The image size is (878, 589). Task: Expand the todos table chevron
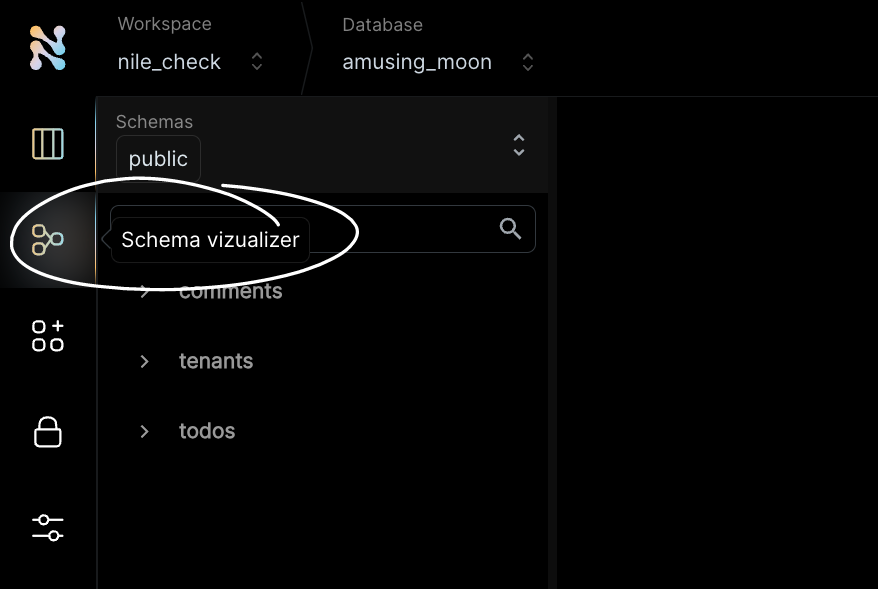tap(144, 431)
